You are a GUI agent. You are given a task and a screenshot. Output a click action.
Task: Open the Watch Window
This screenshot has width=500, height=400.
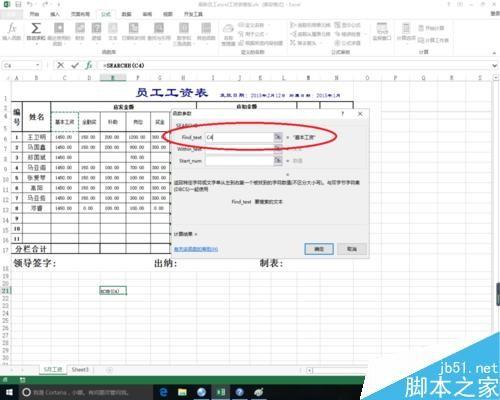[x=382, y=32]
